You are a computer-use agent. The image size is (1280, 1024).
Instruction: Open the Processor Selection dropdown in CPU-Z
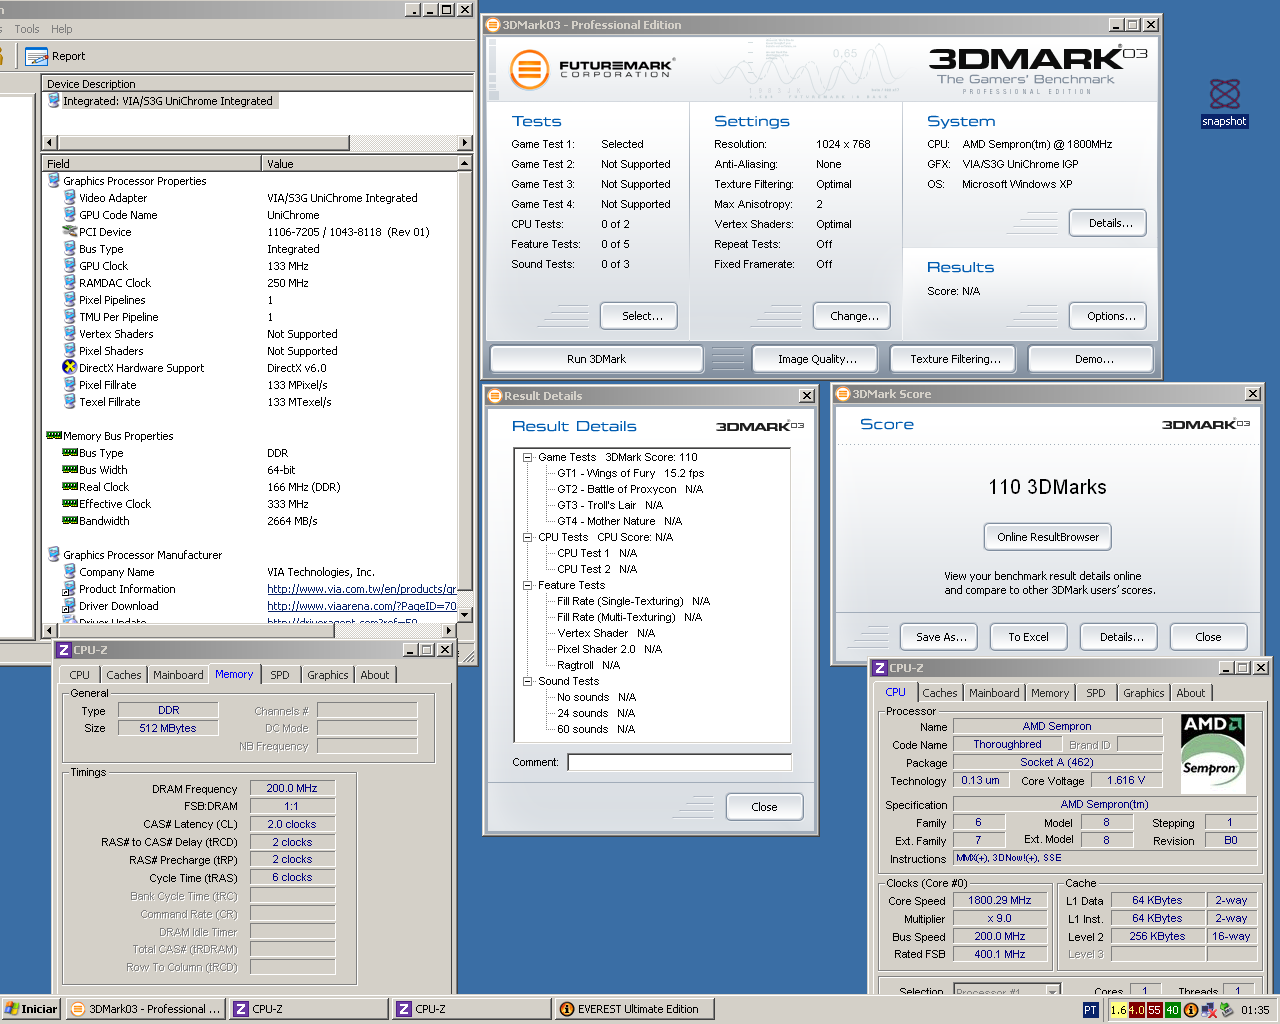[1053, 990]
